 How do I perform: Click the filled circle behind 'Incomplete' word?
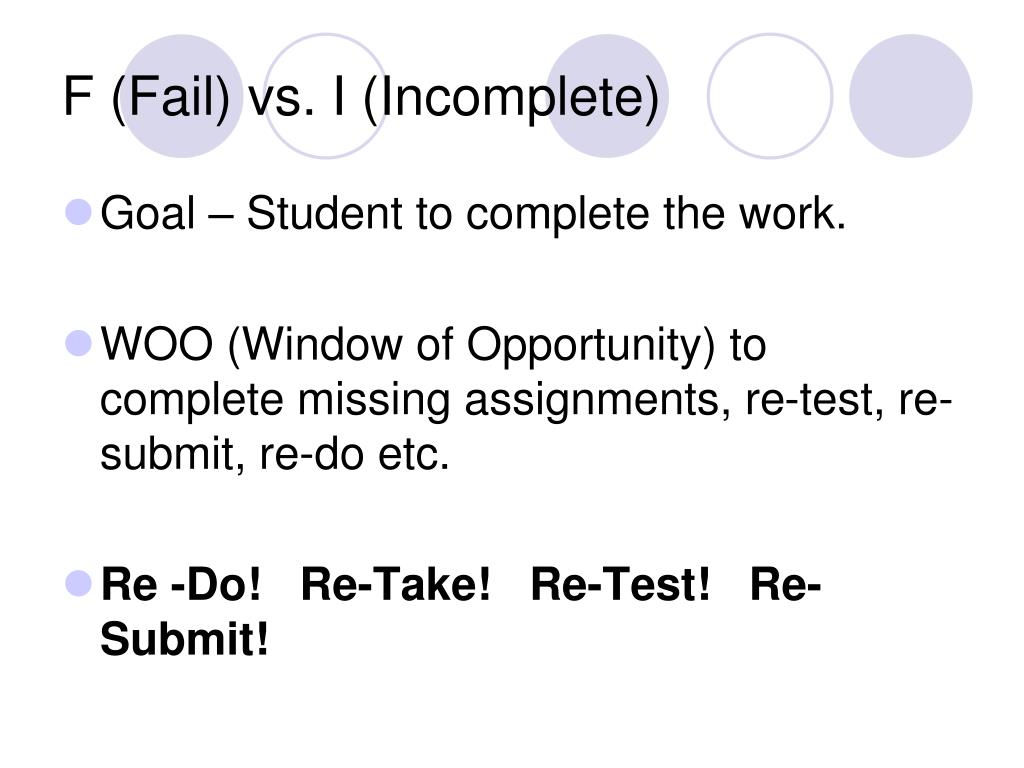coord(607,96)
